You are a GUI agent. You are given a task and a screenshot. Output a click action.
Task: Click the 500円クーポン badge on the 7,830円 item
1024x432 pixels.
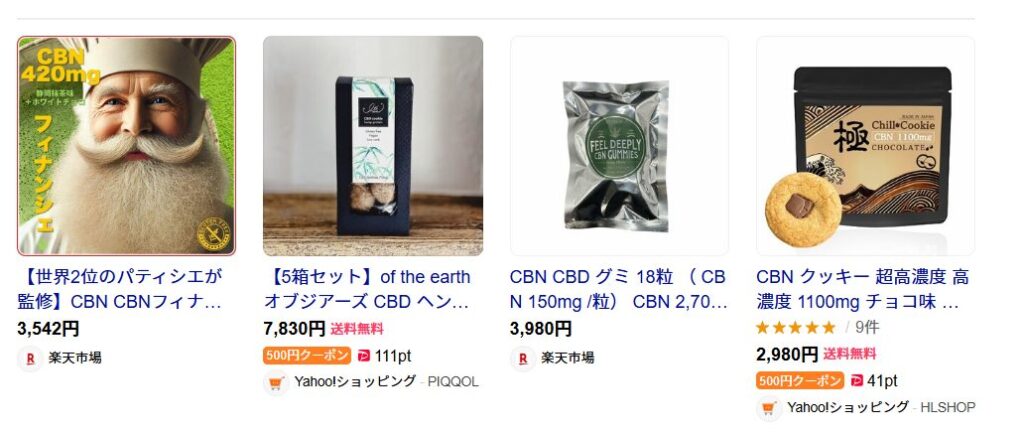308,356
